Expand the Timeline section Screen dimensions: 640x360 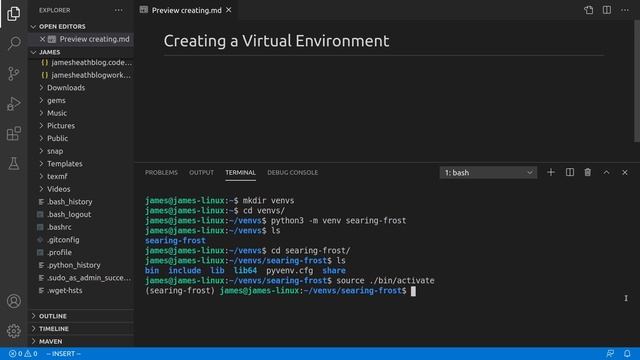coord(81,329)
